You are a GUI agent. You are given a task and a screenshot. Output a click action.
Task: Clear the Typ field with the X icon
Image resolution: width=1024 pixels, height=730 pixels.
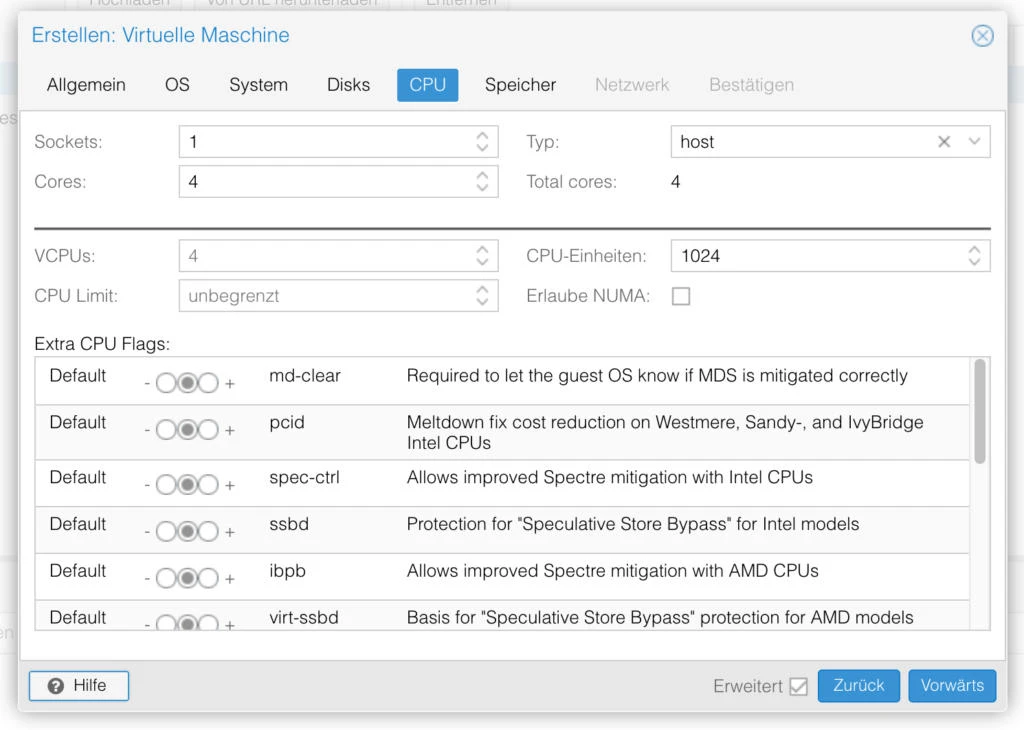coord(943,142)
